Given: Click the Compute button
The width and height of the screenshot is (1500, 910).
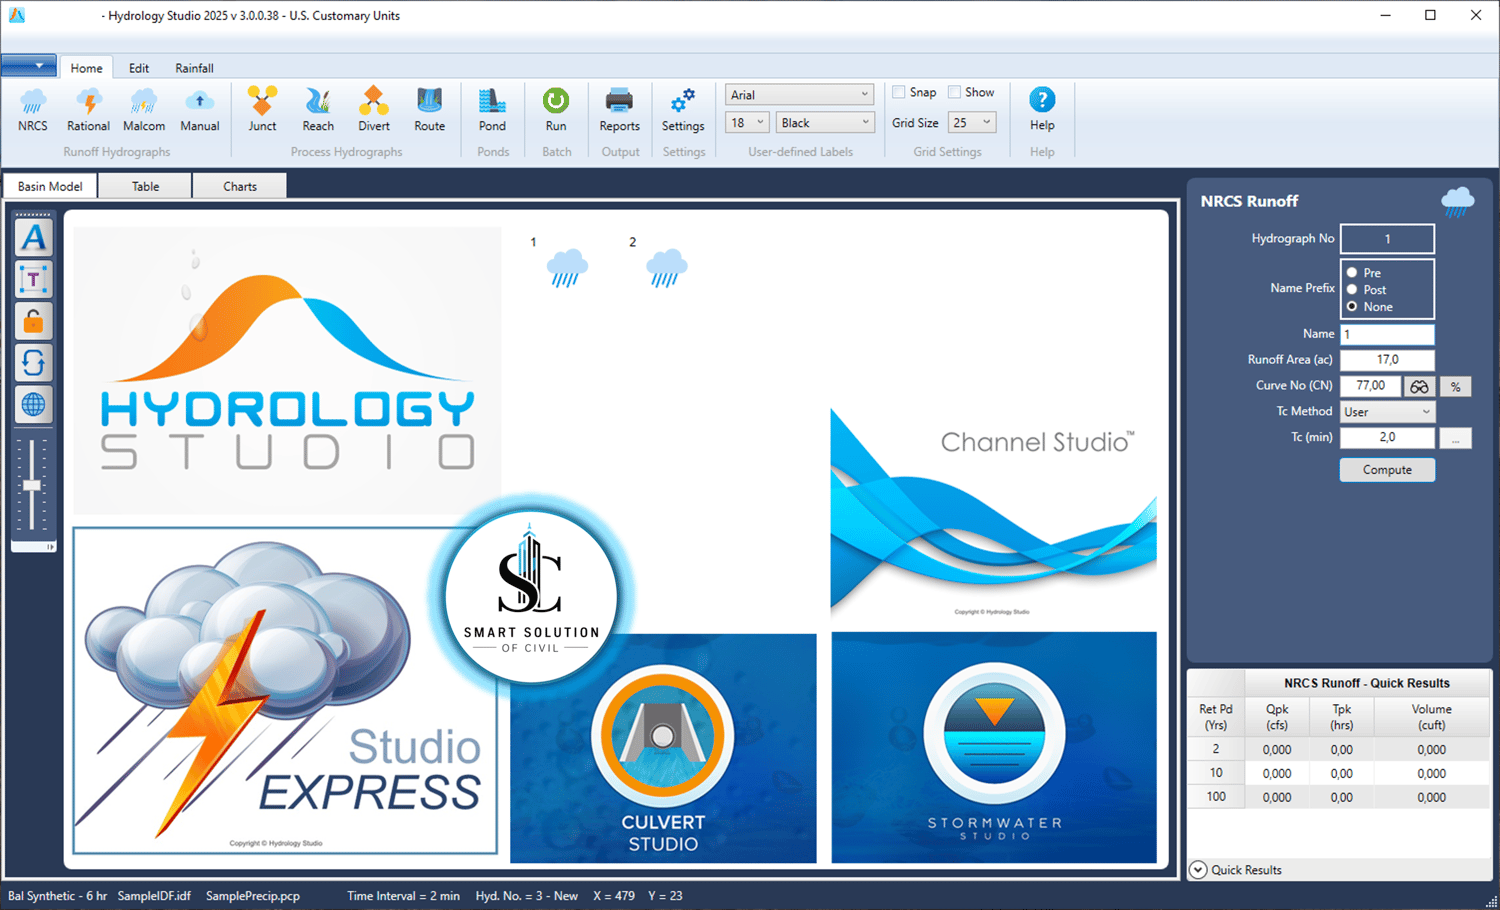Looking at the screenshot, I should (1387, 470).
